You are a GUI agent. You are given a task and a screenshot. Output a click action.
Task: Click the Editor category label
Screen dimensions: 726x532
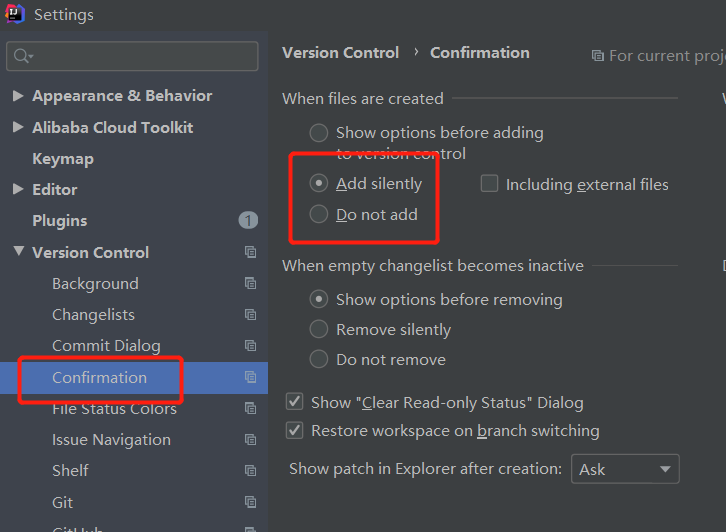(55, 189)
